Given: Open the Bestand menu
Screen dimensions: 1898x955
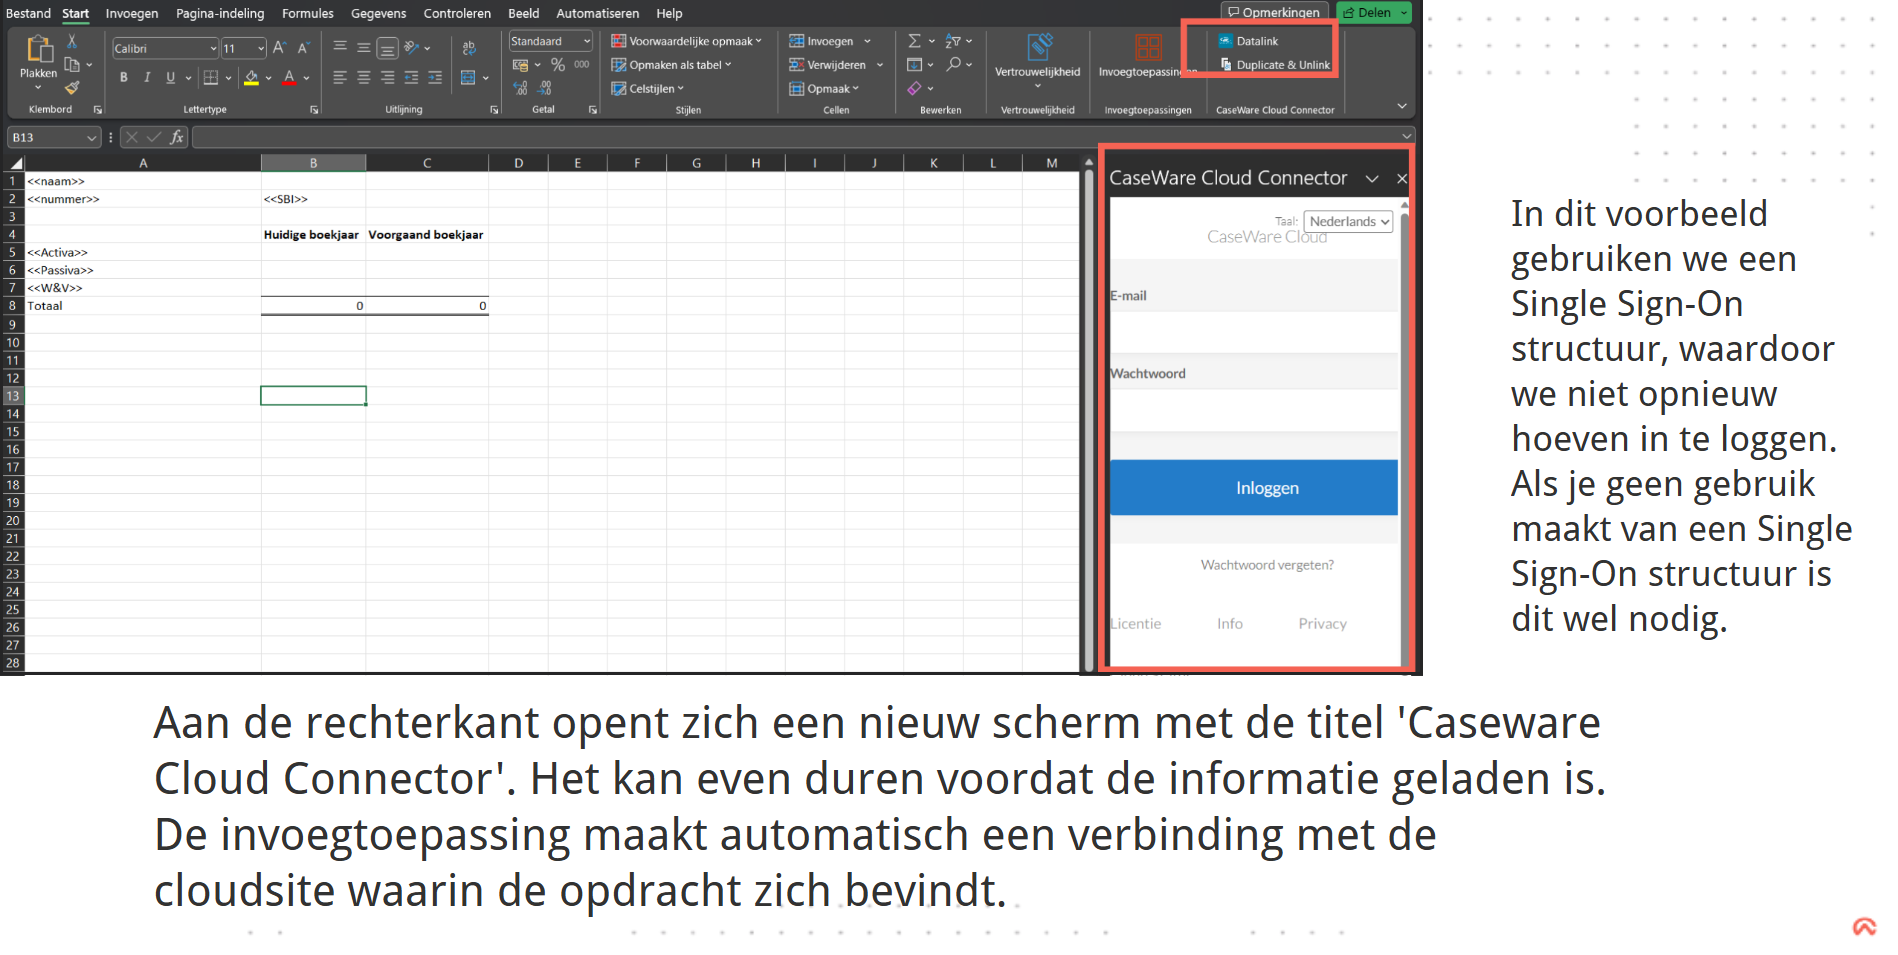Looking at the screenshot, I should [x=28, y=13].
